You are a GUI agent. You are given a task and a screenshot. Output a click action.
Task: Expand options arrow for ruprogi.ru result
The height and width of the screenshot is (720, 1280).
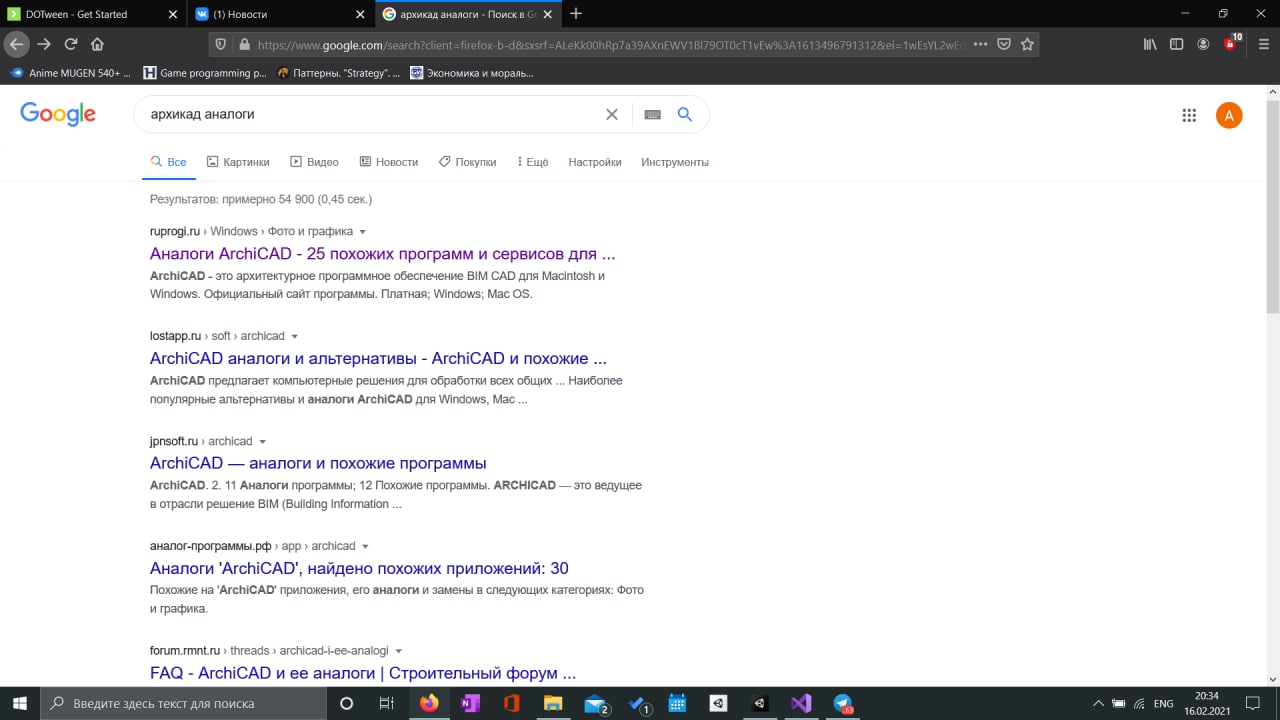pyautogui.click(x=363, y=232)
